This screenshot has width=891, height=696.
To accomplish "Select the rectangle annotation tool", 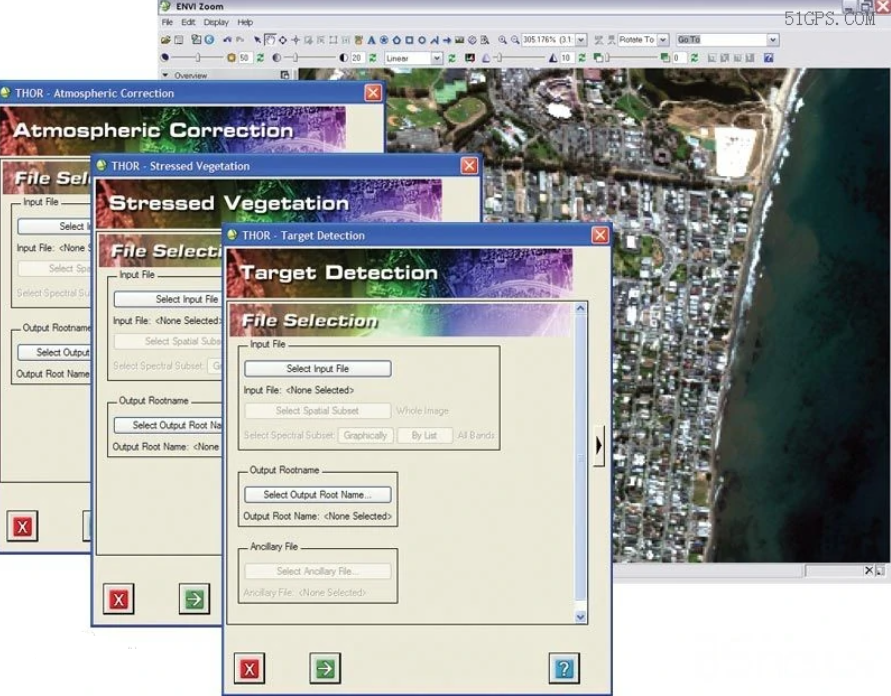I will click(x=410, y=40).
